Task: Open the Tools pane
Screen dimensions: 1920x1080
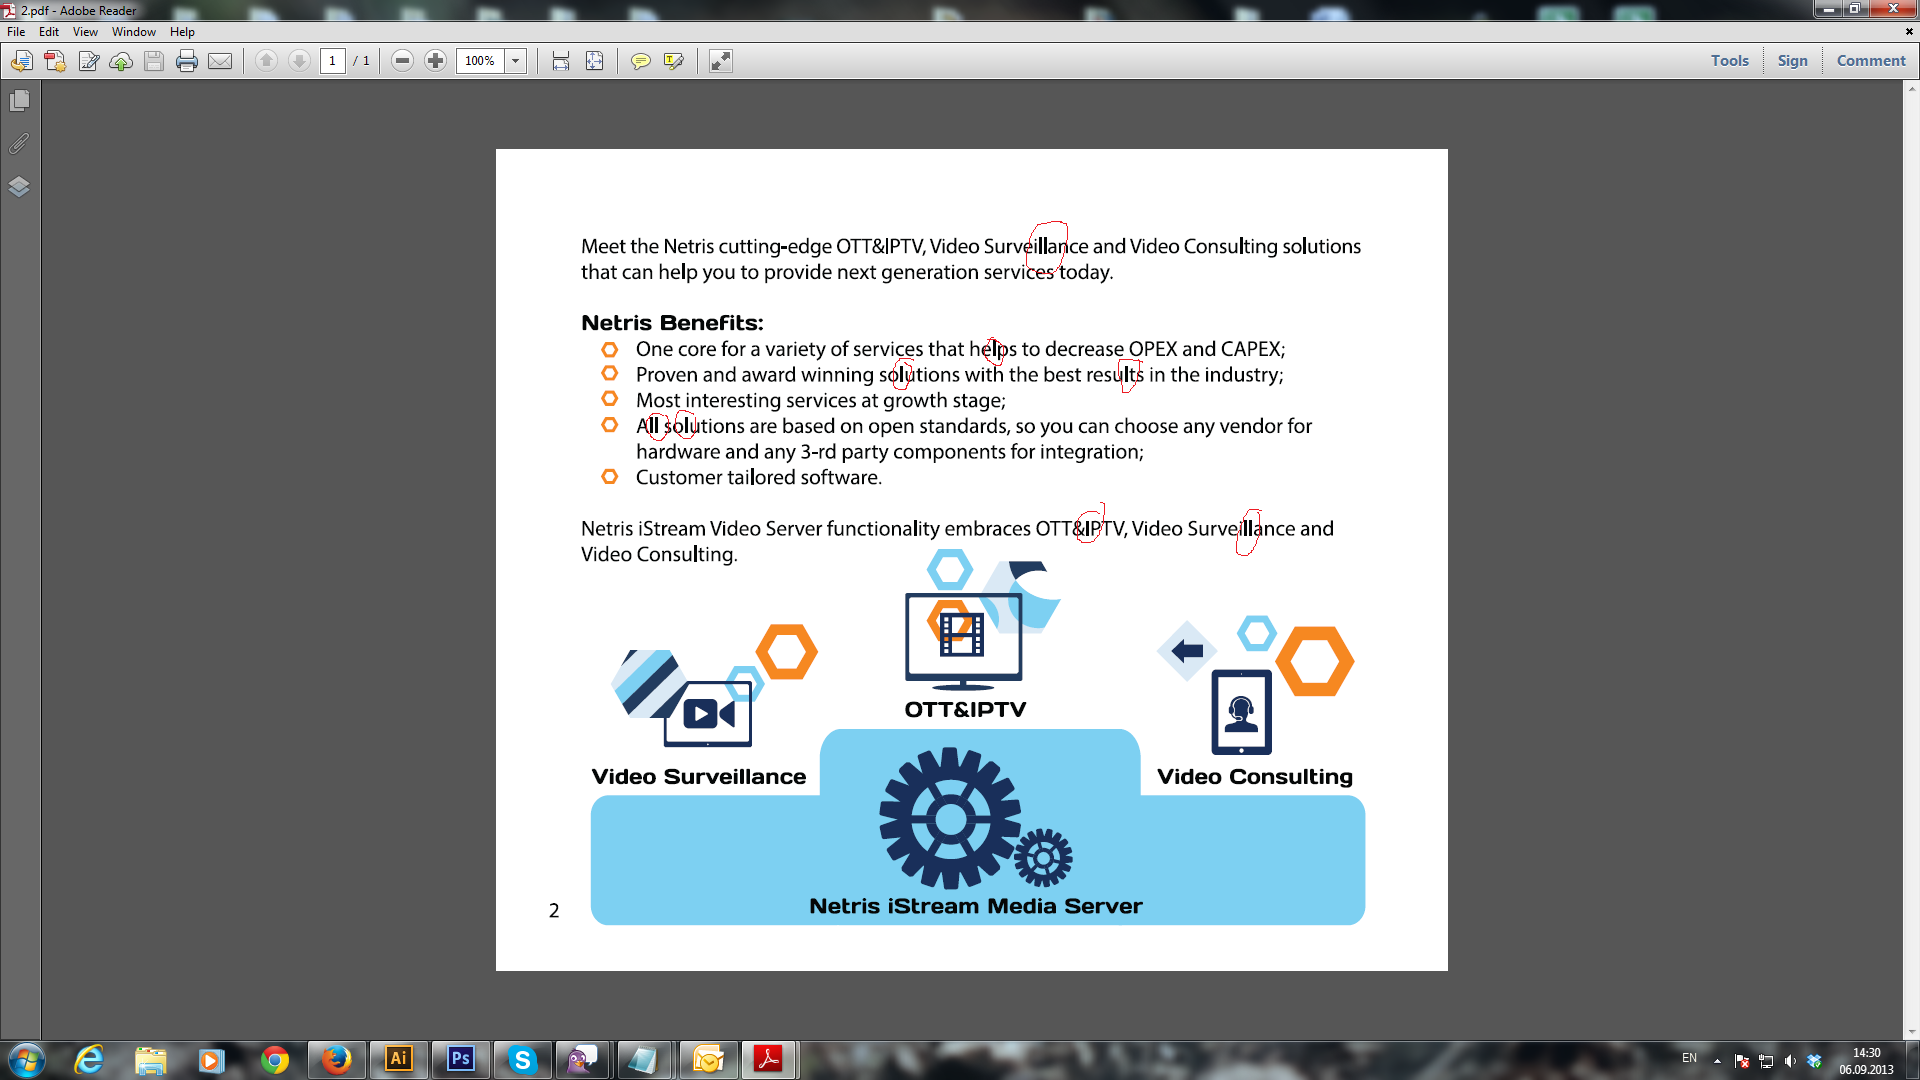Action: [x=1729, y=61]
